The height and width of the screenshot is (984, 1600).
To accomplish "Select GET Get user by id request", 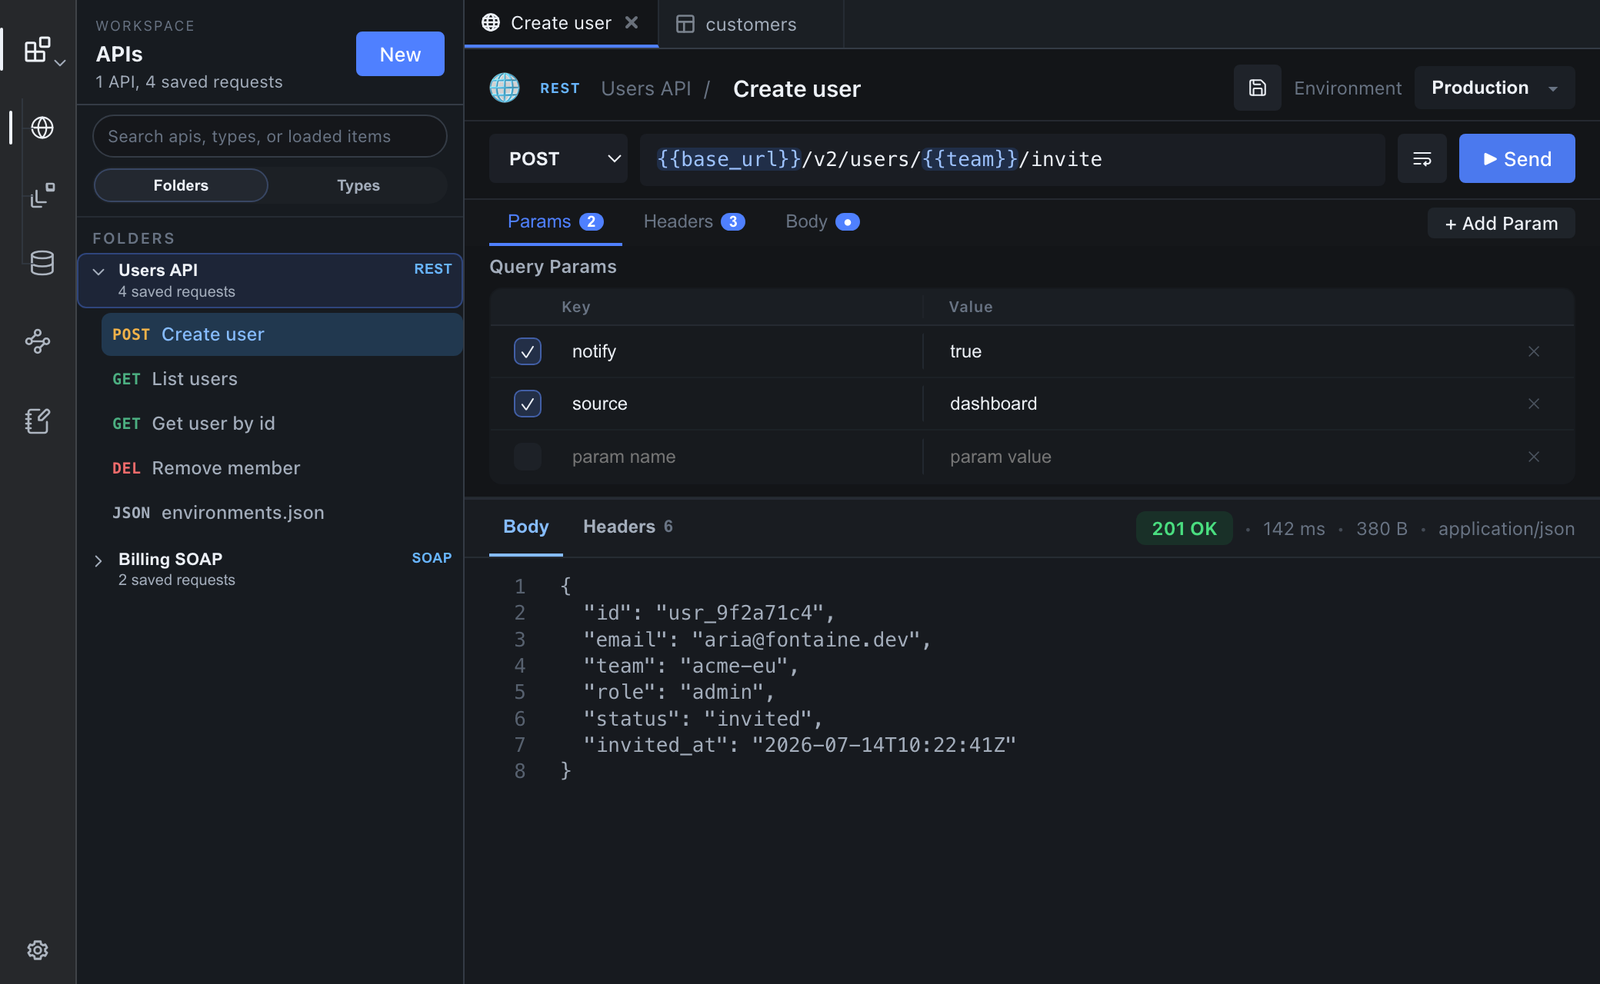I will click(282, 424).
